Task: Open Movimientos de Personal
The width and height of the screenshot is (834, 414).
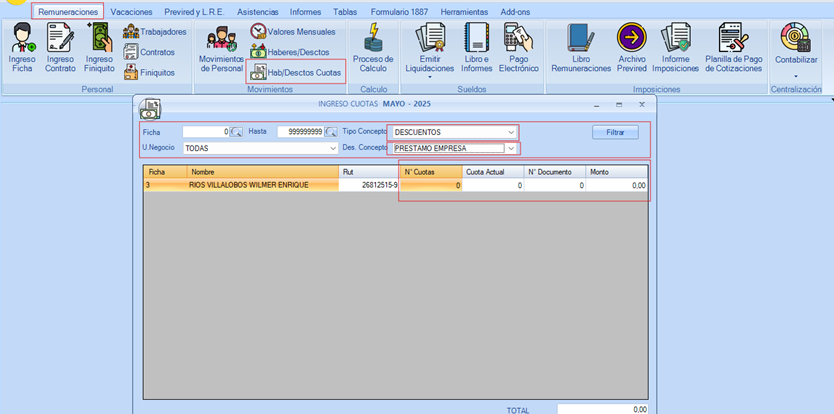Action: [x=221, y=50]
